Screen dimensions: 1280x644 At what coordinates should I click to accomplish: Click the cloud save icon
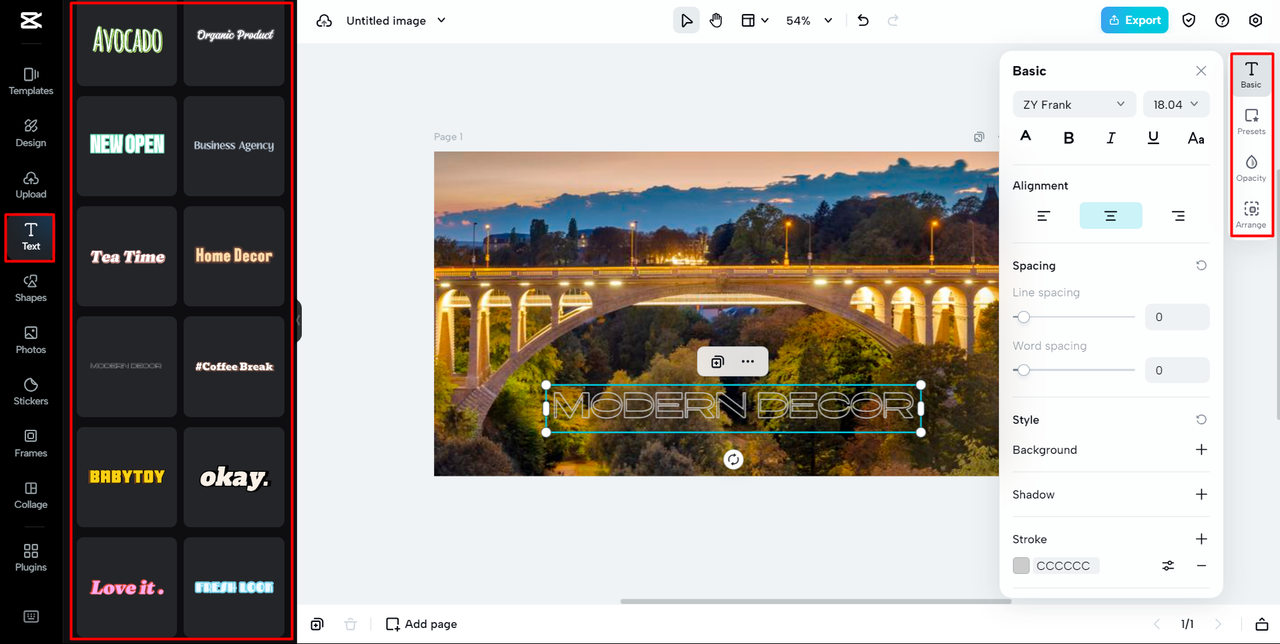[x=323, y=20]
